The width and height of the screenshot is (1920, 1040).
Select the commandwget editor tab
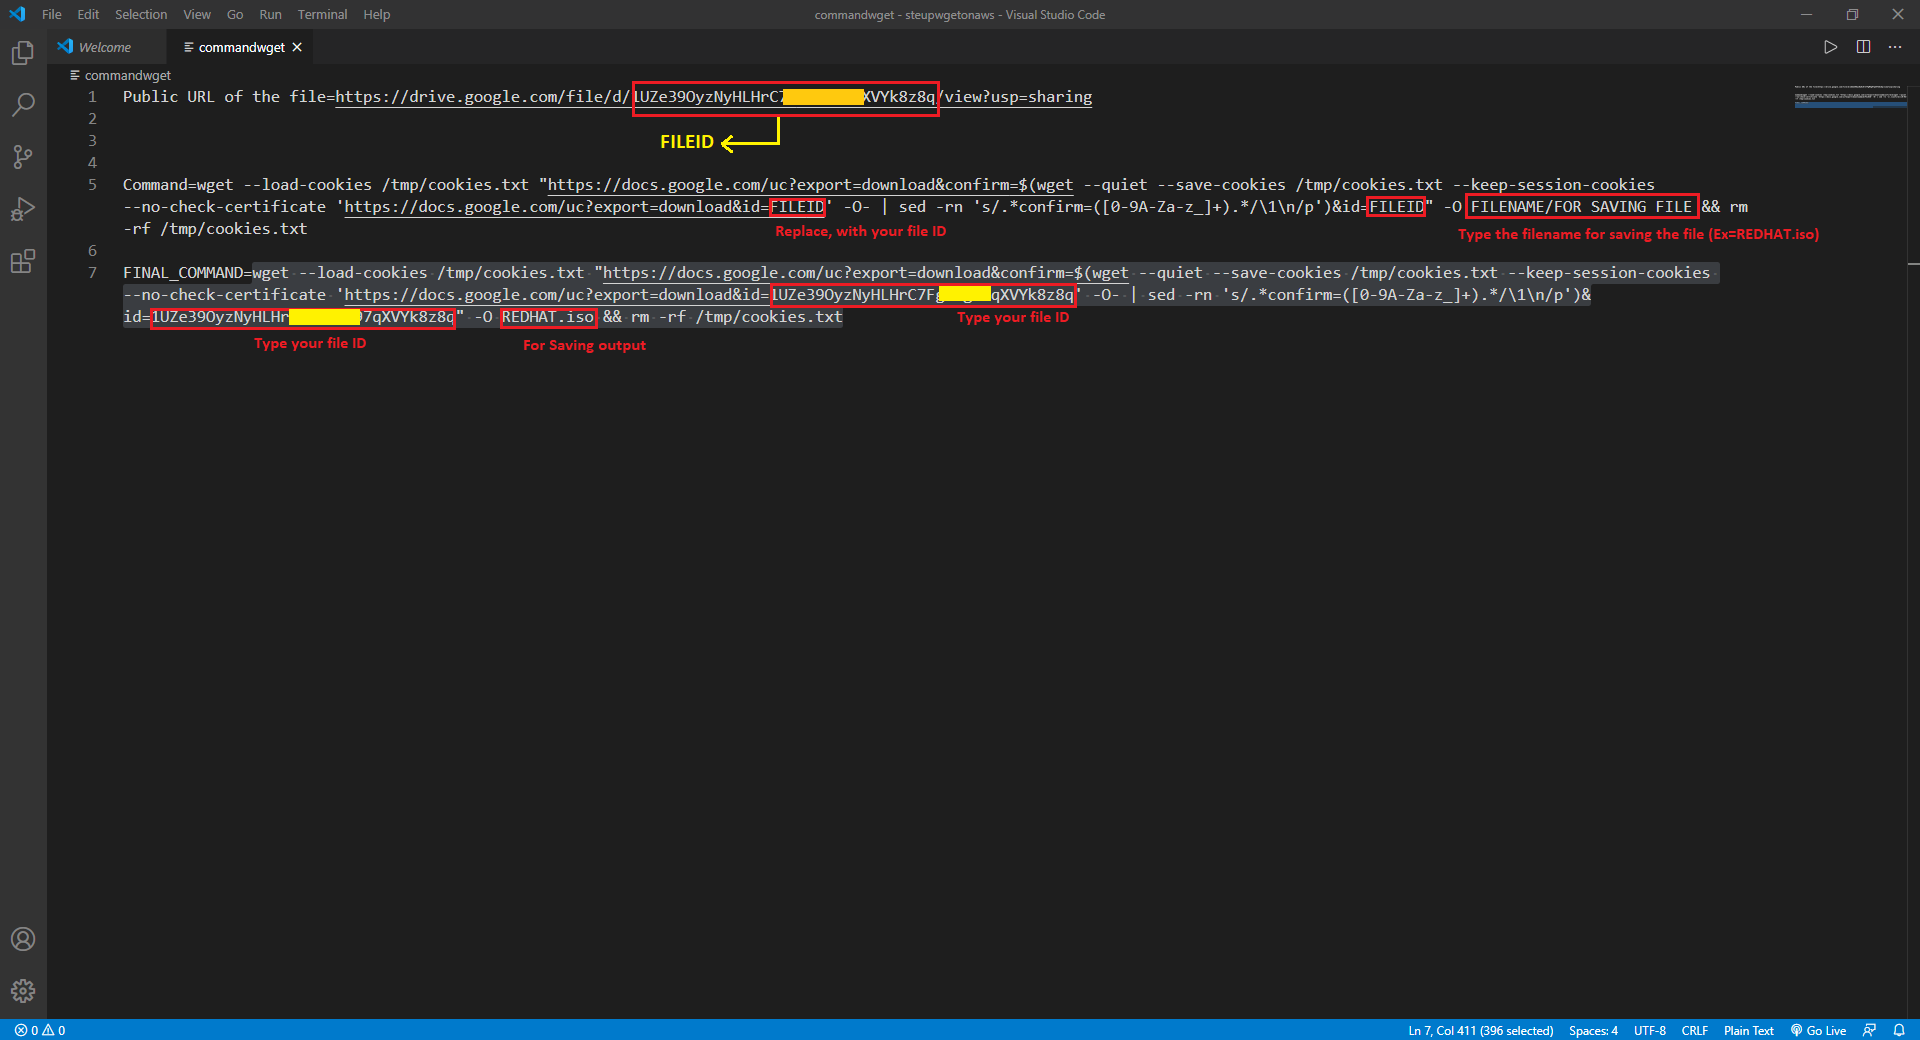coord(241,47)
